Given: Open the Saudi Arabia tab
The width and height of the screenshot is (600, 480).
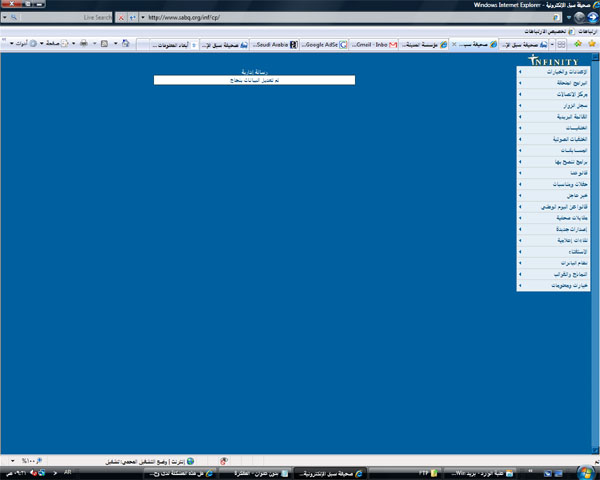Looking at the screenshot, I should pos(276,45).
